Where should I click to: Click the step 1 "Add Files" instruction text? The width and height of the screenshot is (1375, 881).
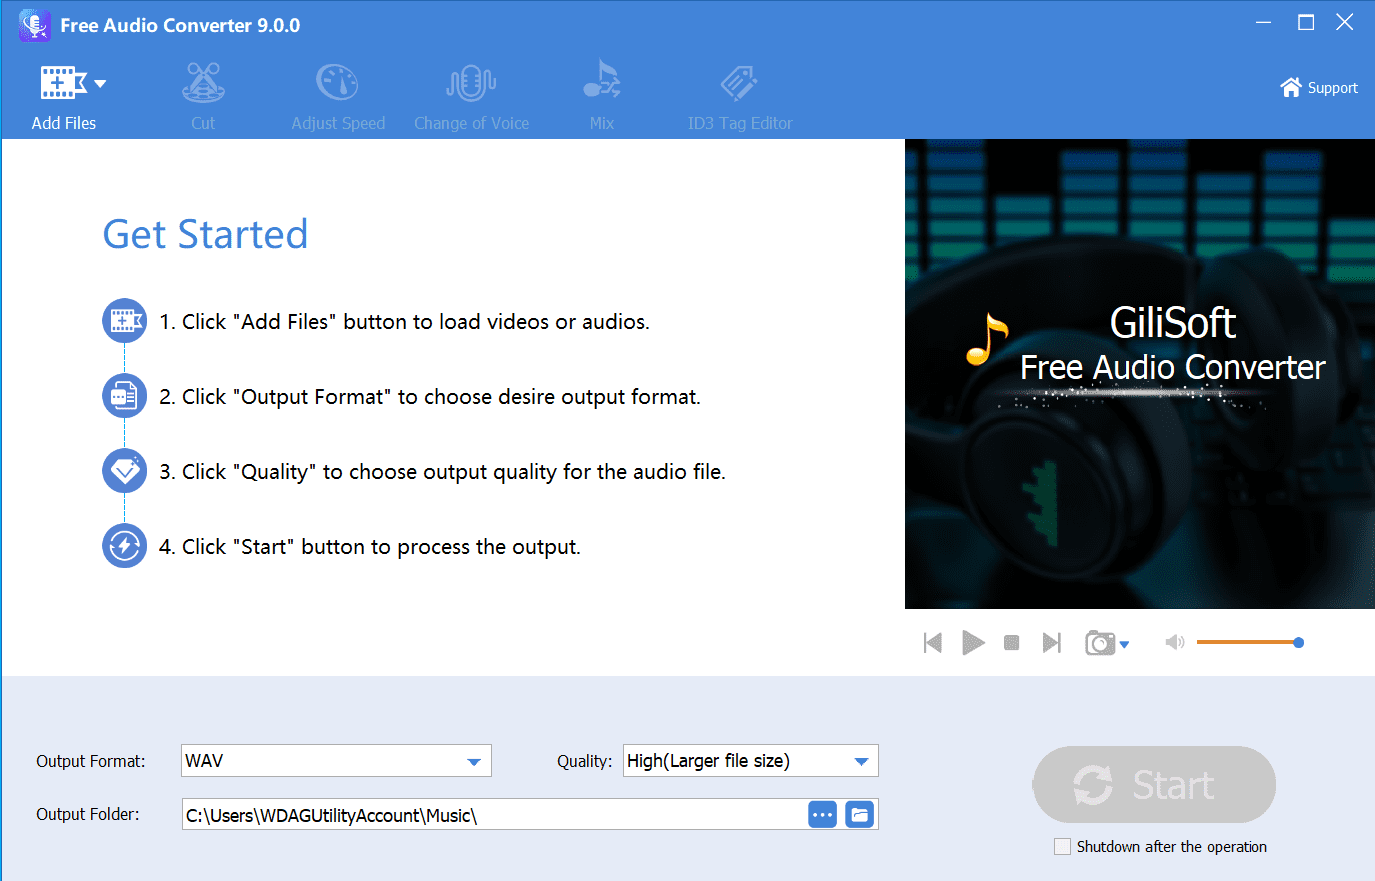pyautogui.click(x=405, y=322)
